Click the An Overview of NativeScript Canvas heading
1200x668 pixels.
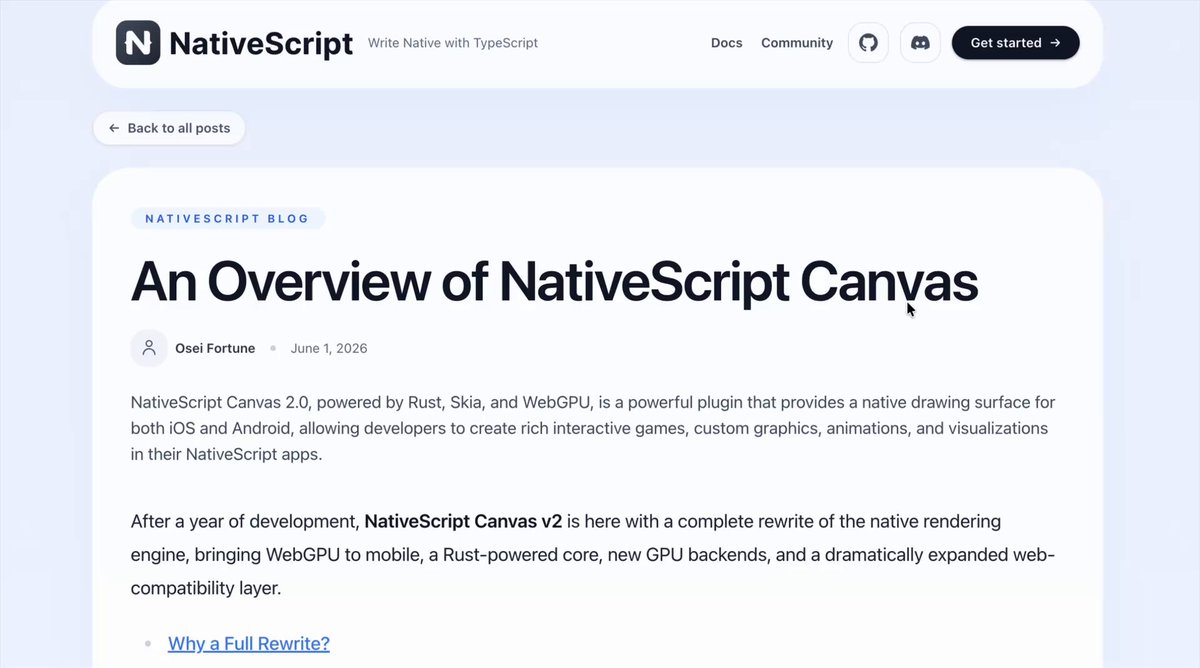[554, 281]
